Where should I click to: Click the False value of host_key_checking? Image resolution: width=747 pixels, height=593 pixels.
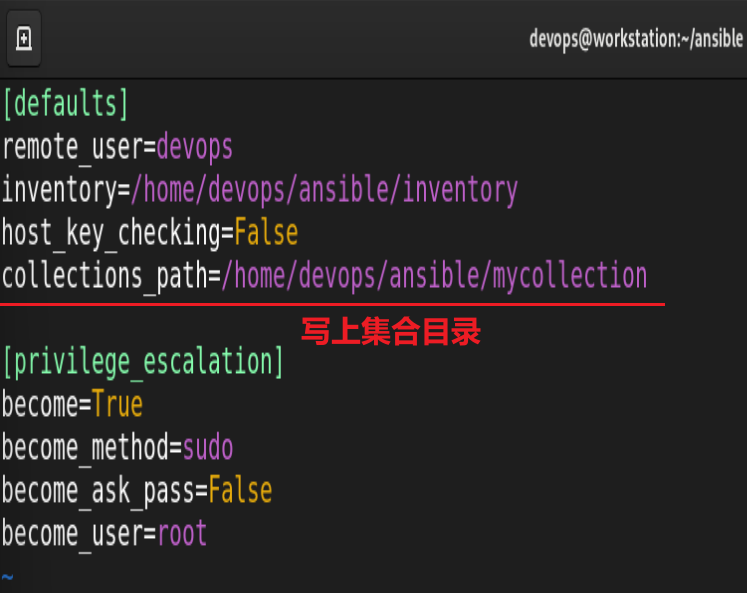point(266,233)
